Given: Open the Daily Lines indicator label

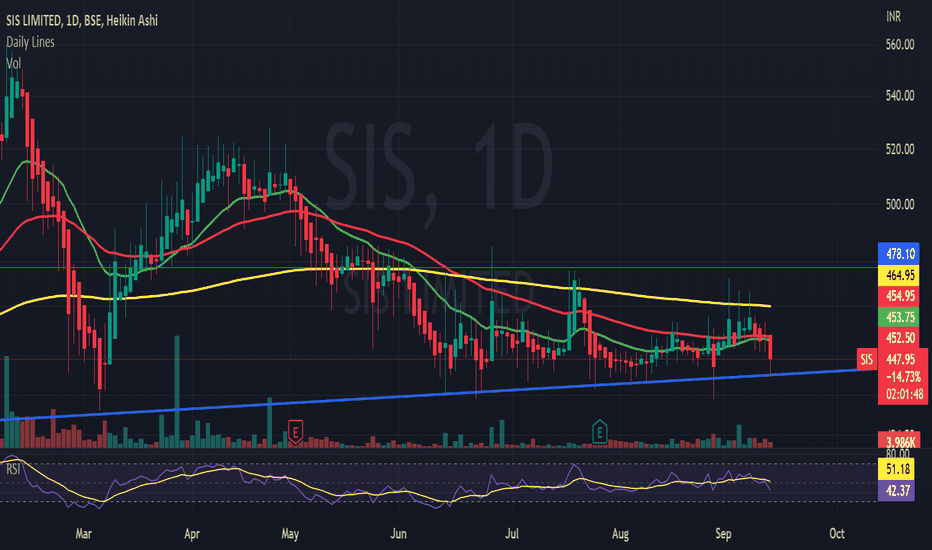Looking at the screenshot, I should click(30, 42).
